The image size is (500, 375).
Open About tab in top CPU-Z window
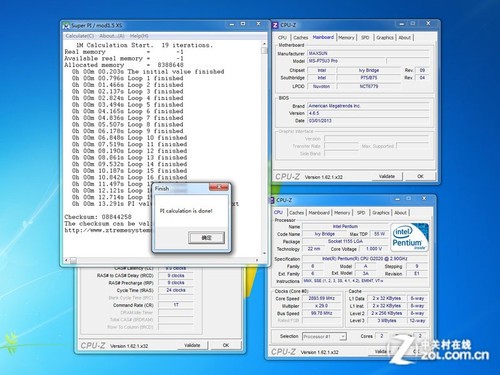click(405, 38)
